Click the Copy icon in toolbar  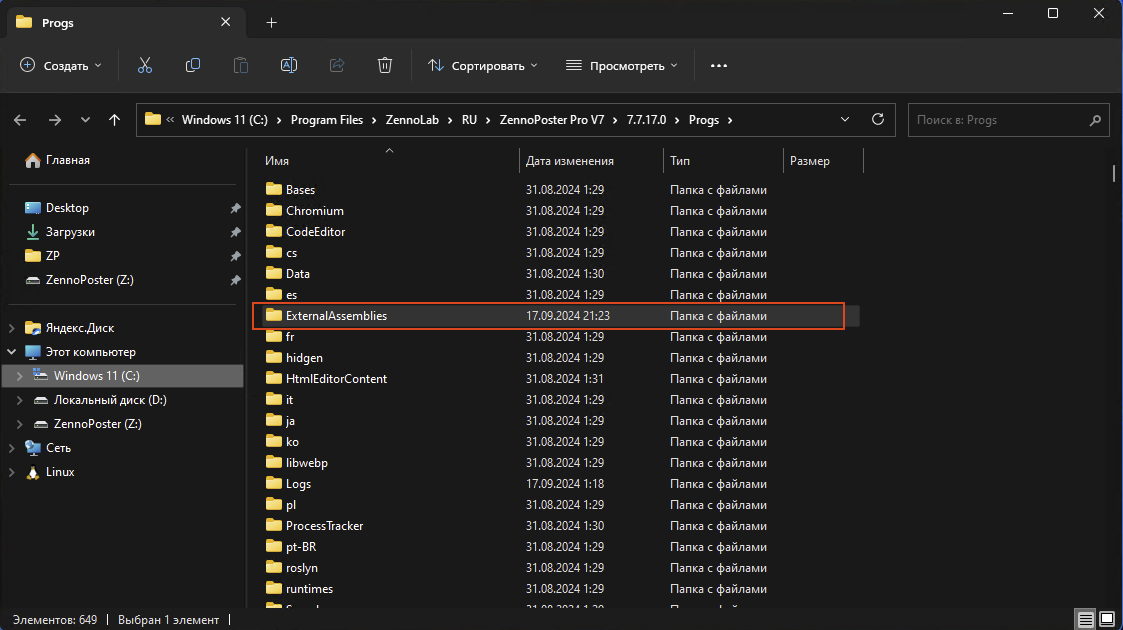click(193, 65)
